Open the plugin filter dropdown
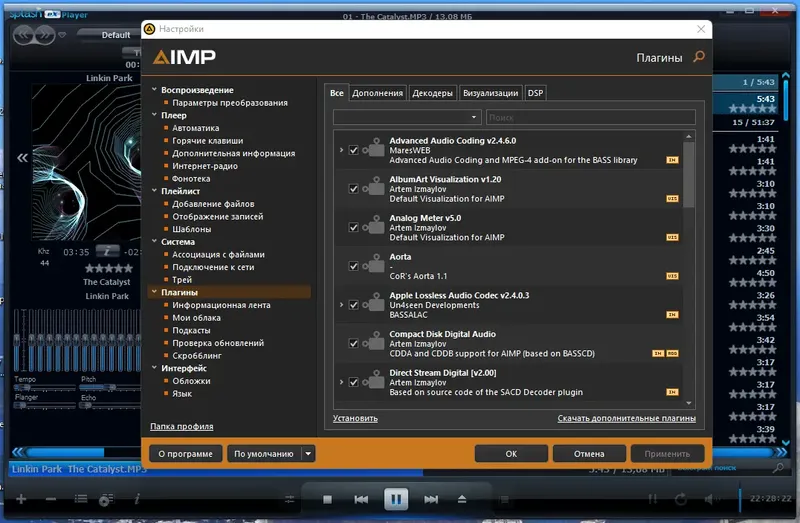 coord(407,117)
